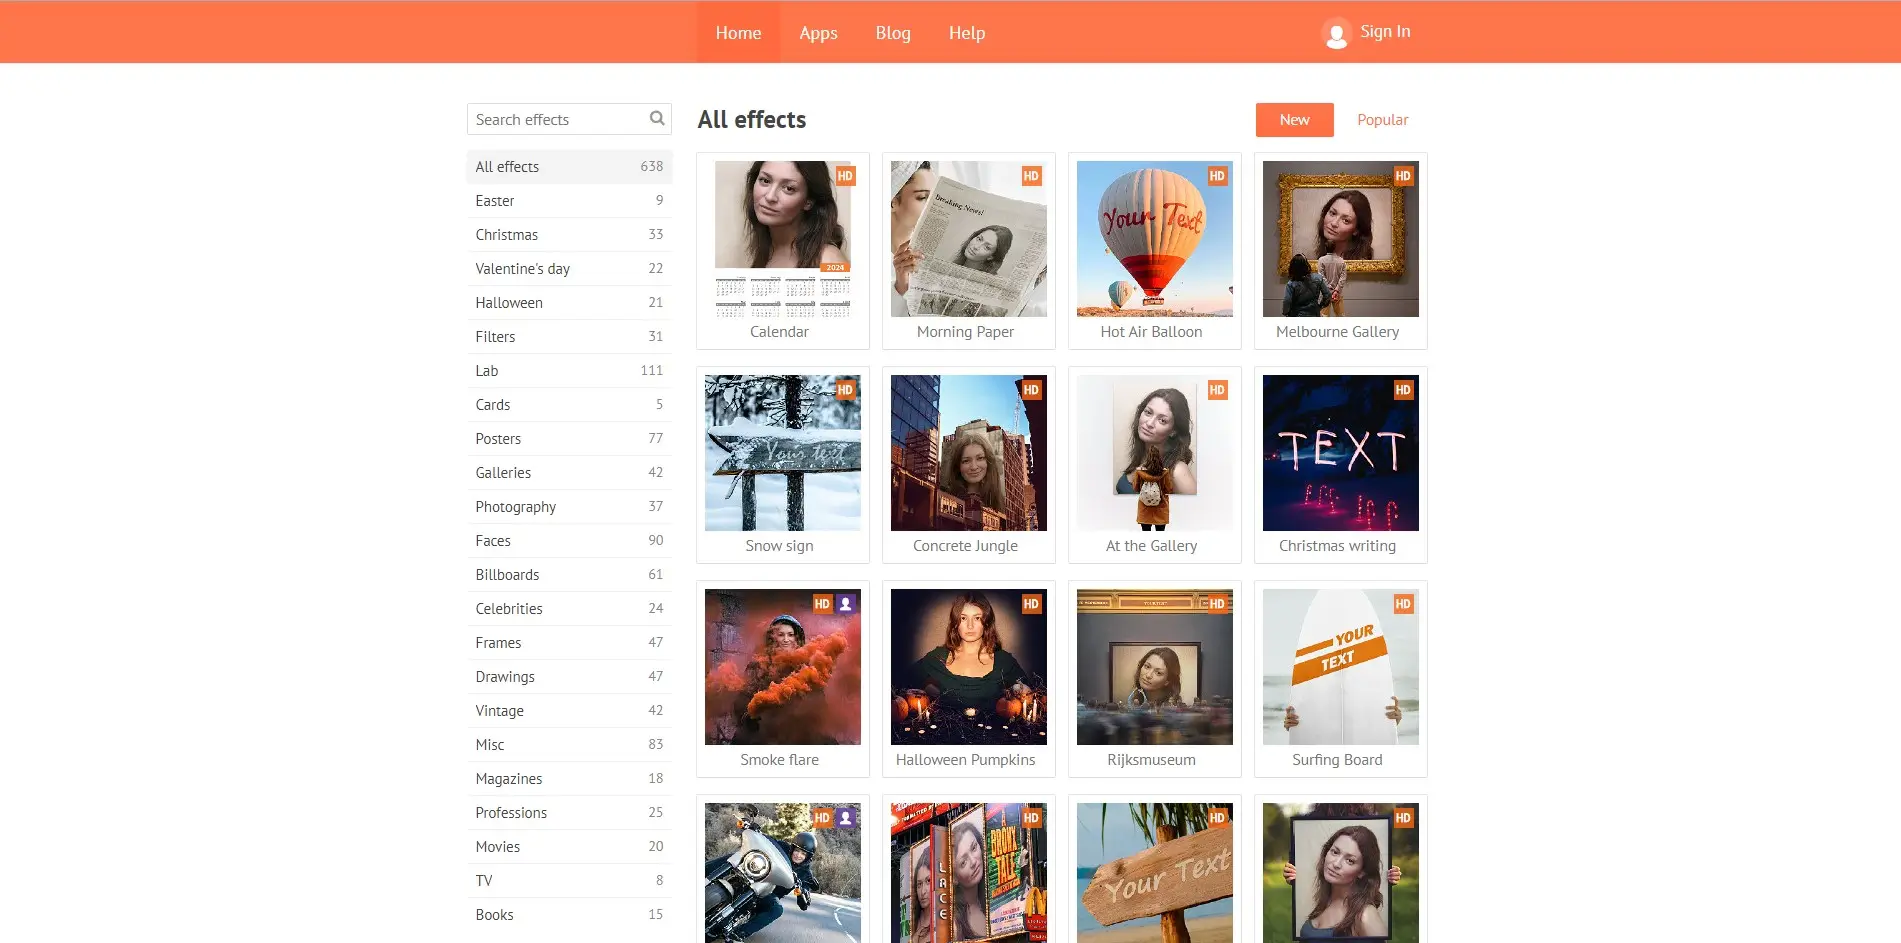
Task: Open the Help page
Action: pos(967,32)
